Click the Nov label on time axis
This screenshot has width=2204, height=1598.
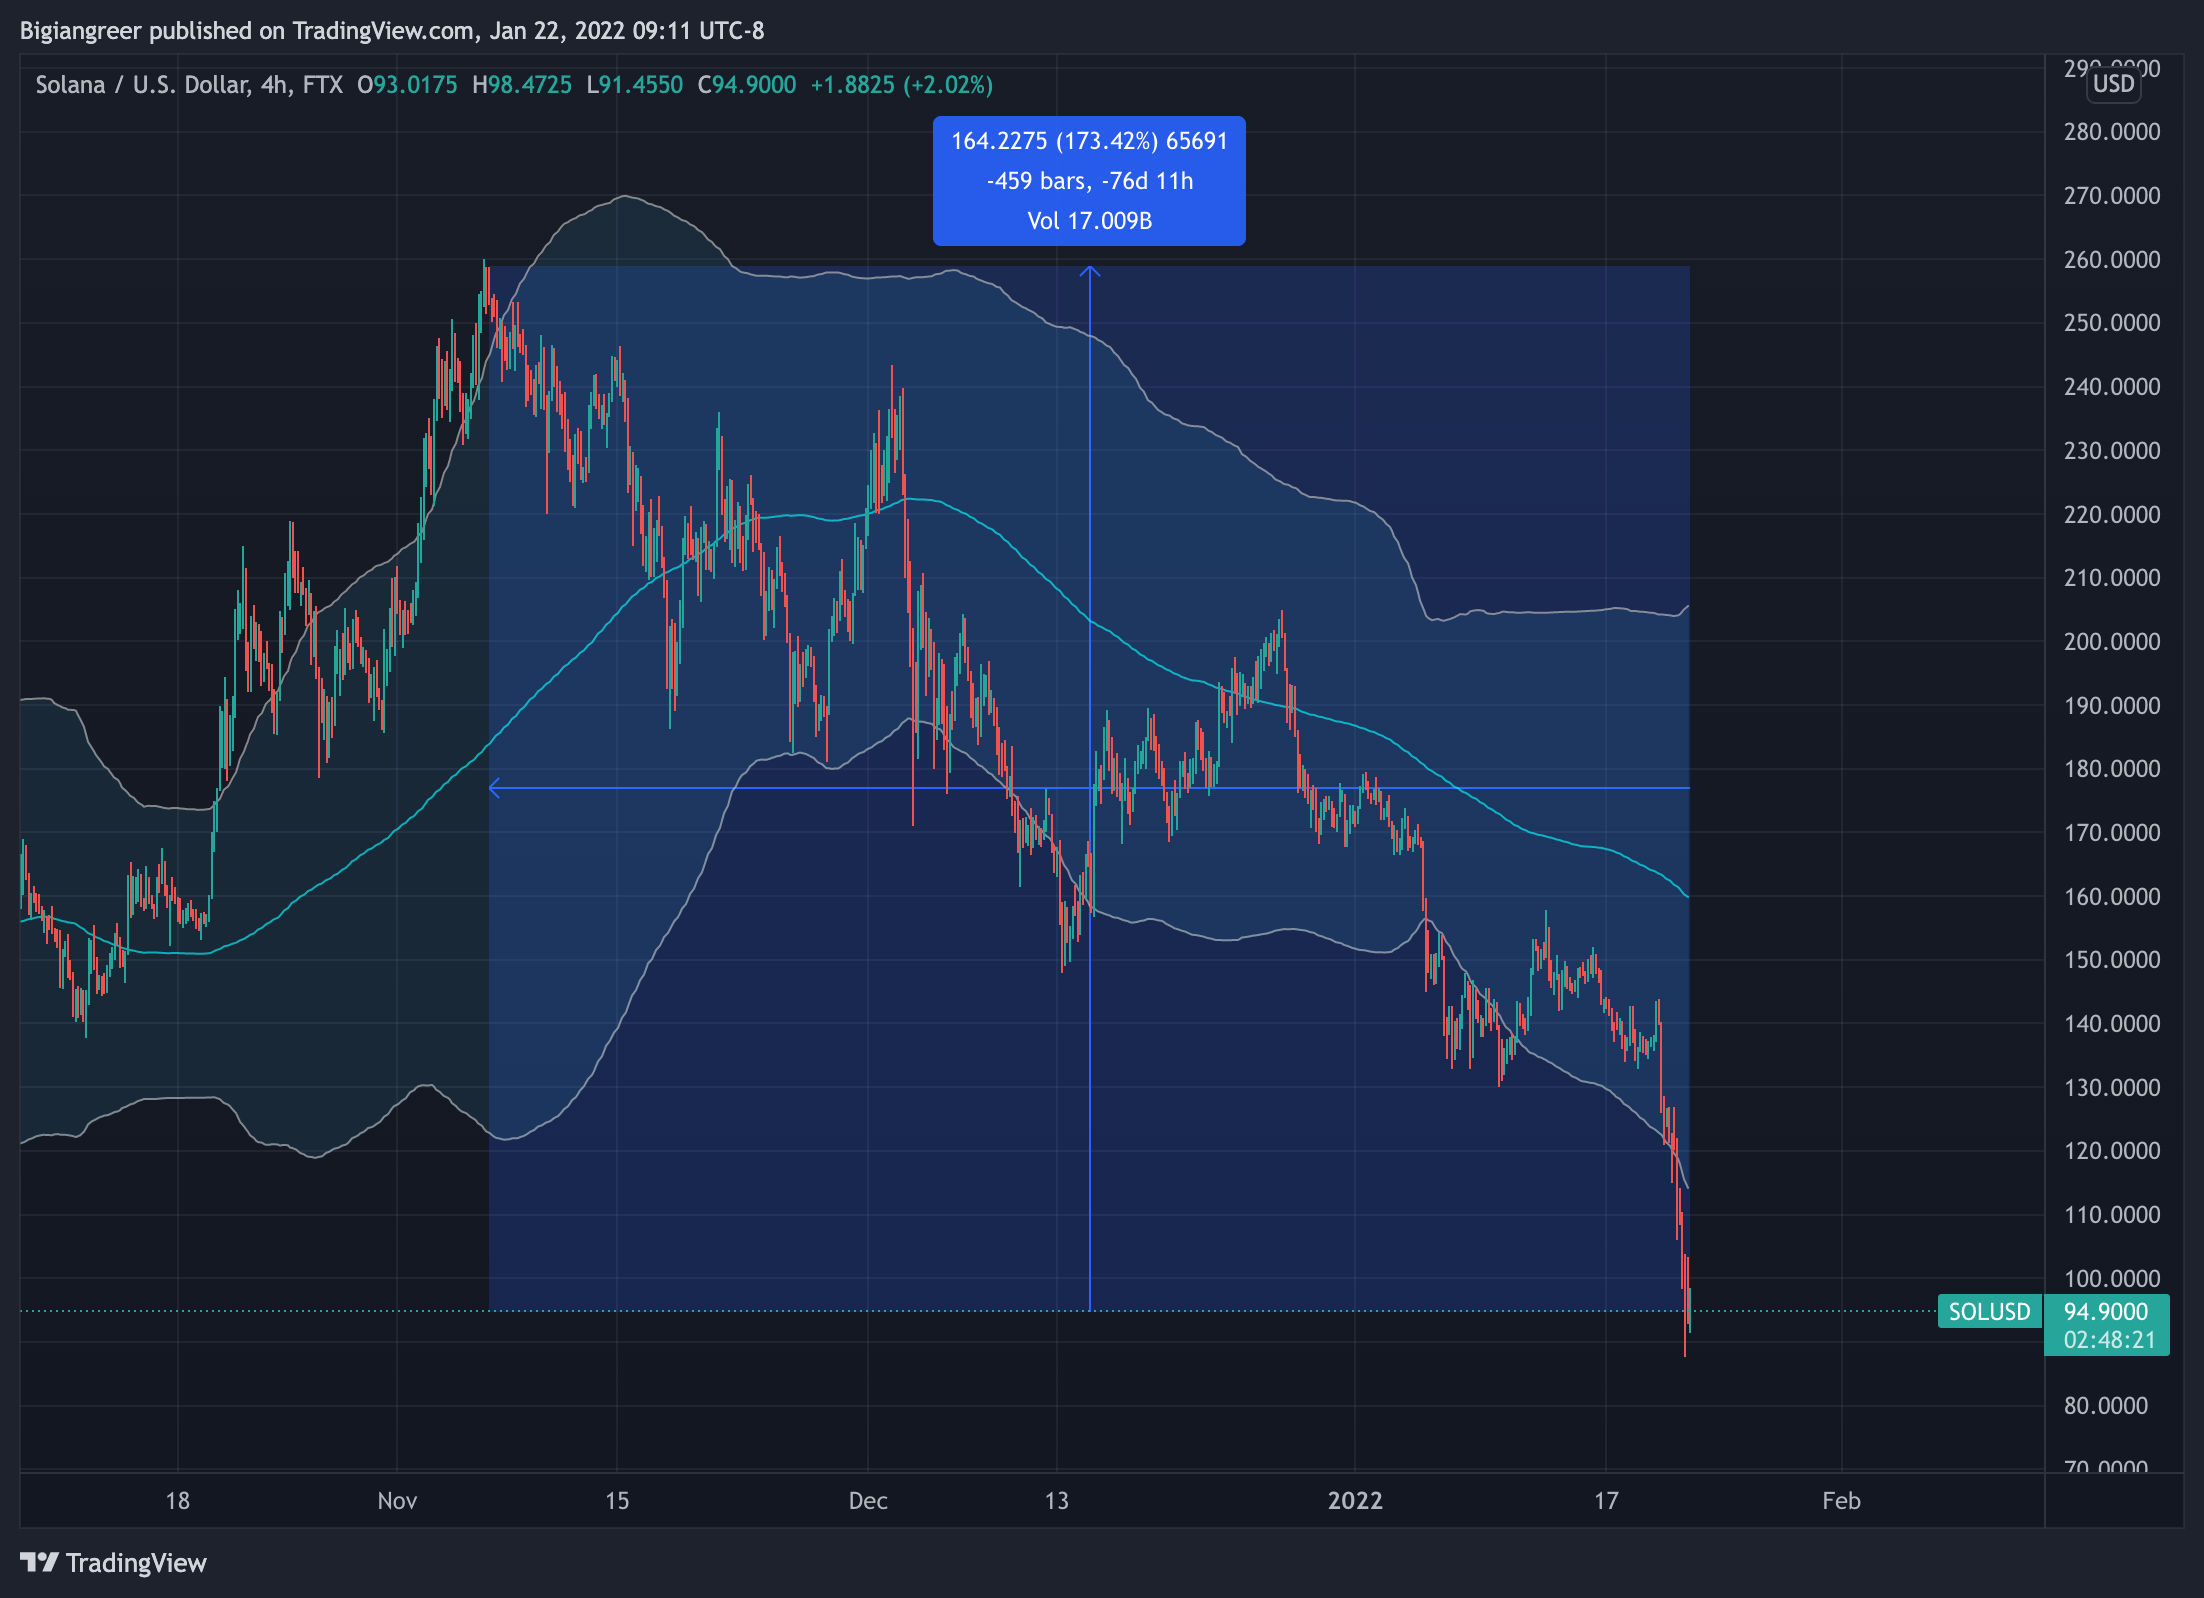pyautogui.click(x=397, y=1500)
